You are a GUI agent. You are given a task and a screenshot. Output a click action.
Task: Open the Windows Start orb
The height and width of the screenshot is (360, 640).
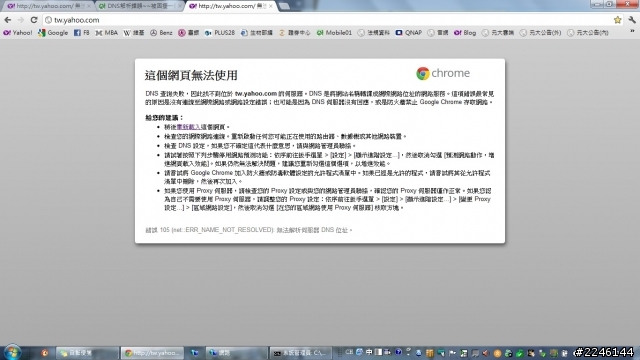pos(12,352)
